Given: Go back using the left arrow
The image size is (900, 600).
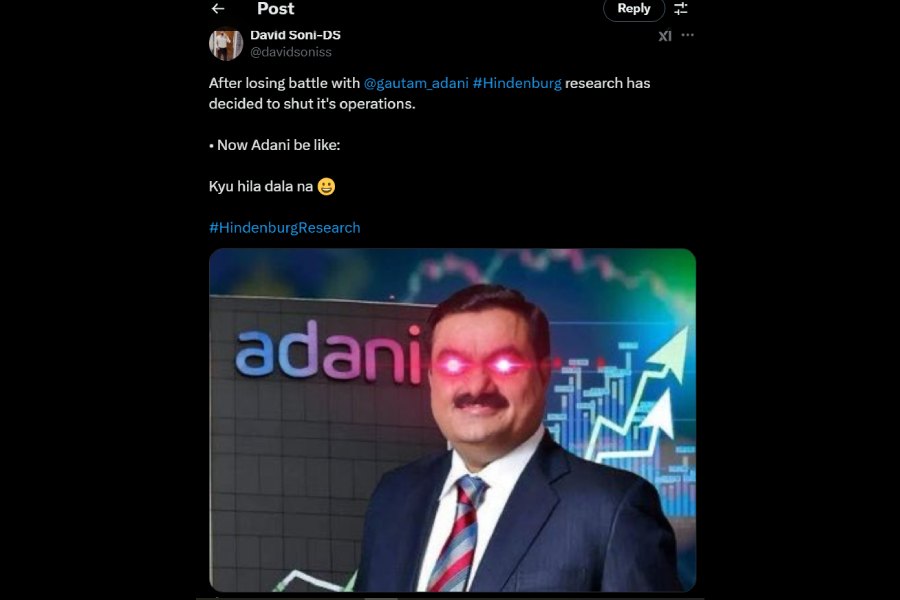Looking at the screenshot, I should (x=218, y=9).
